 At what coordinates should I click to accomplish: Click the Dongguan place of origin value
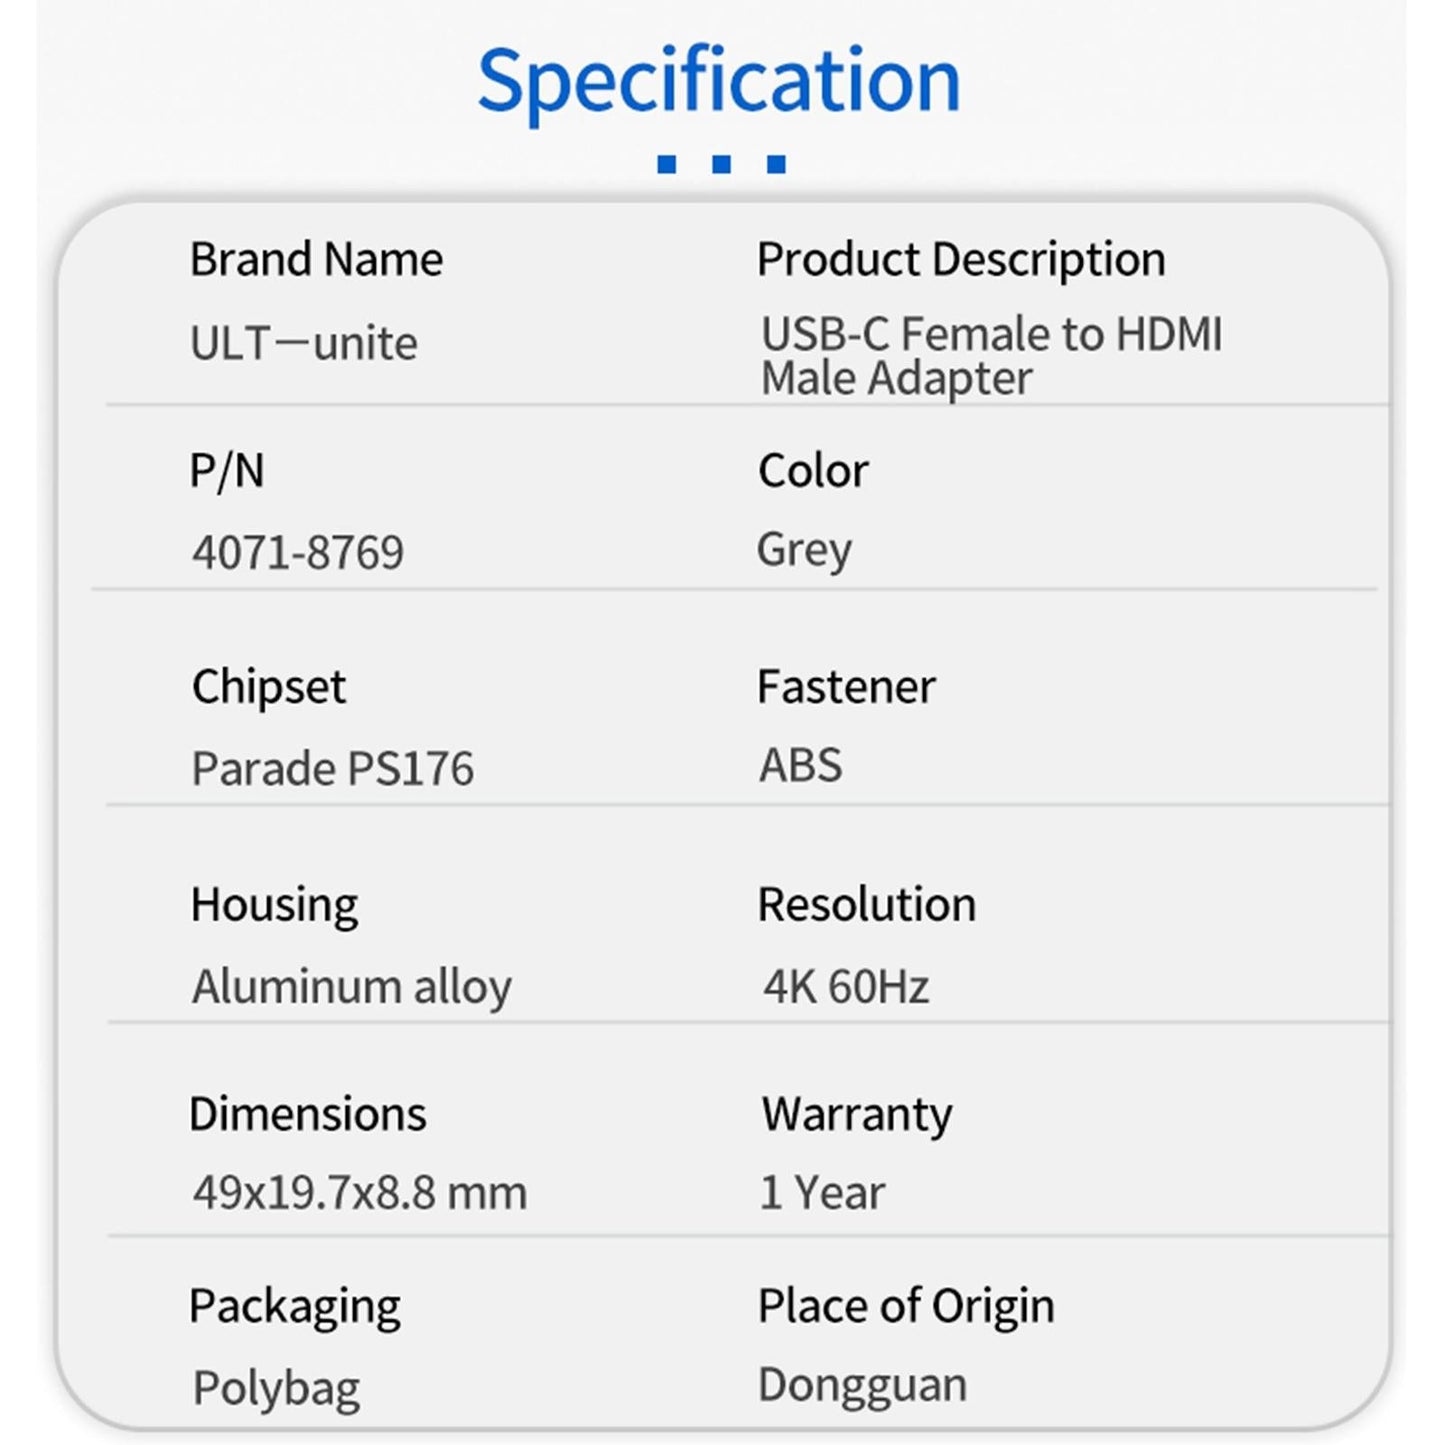click(862, 1385)
